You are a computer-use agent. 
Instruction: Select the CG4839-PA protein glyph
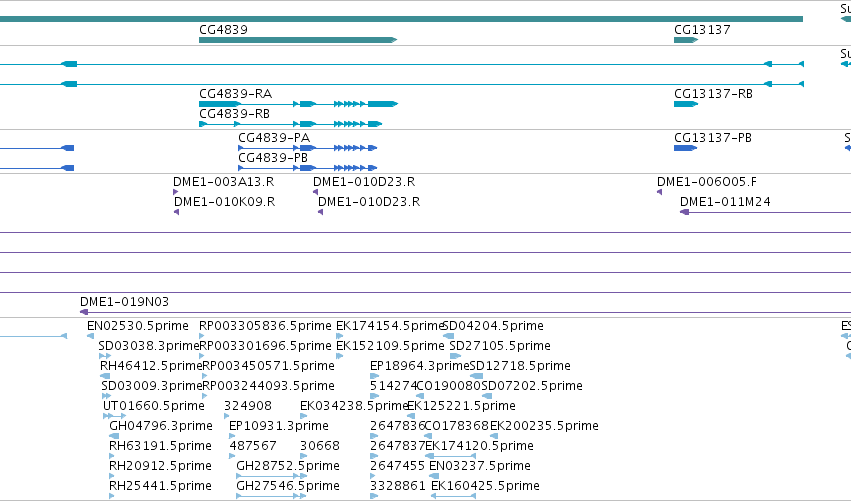pos(308,148)
